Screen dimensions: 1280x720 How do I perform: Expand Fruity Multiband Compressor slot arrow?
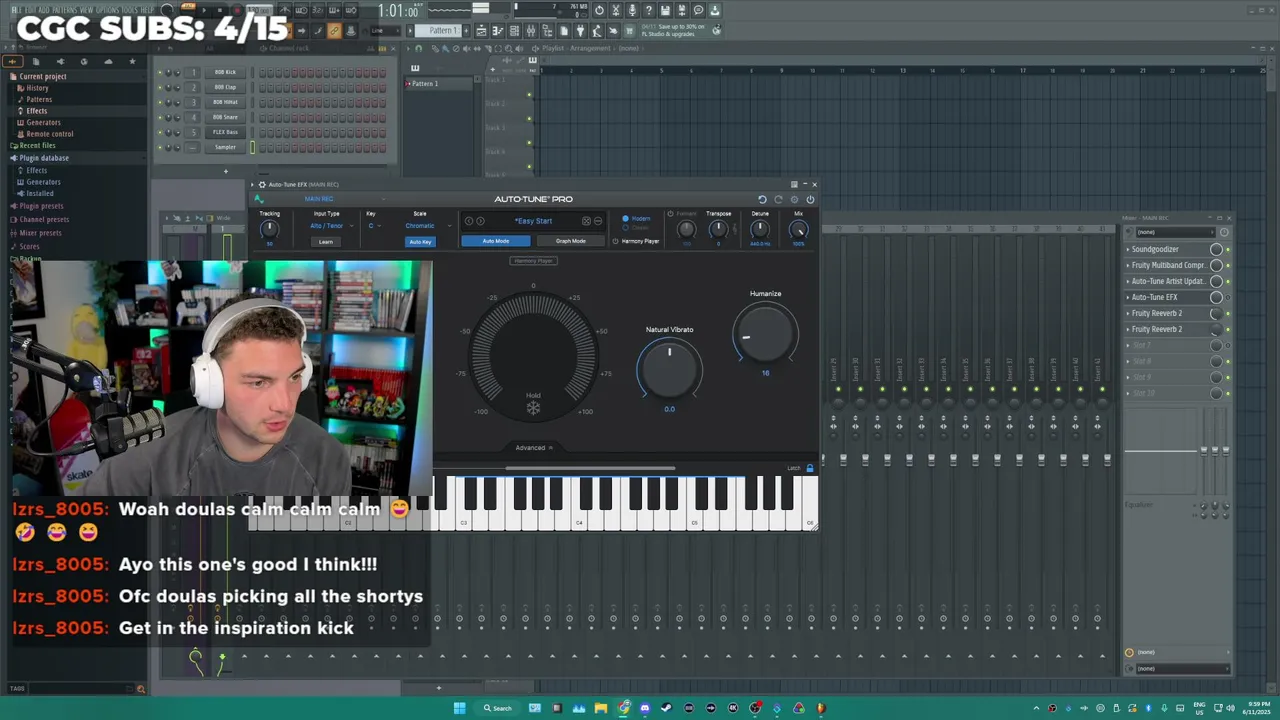click(1128, 265)
